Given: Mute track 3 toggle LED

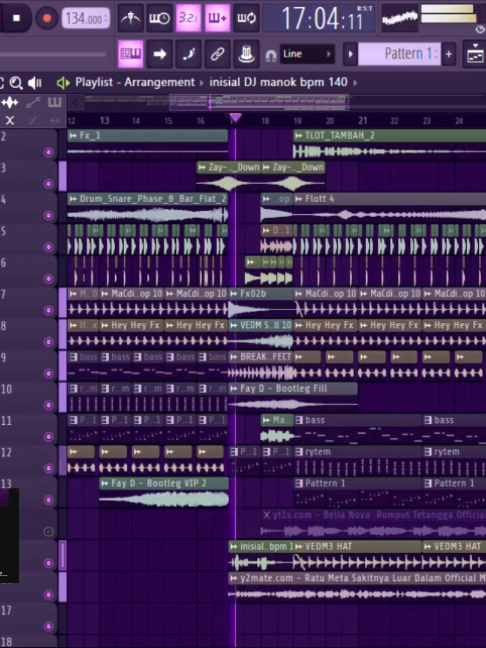Looking at the screenshot, I should tap(48, 184).
